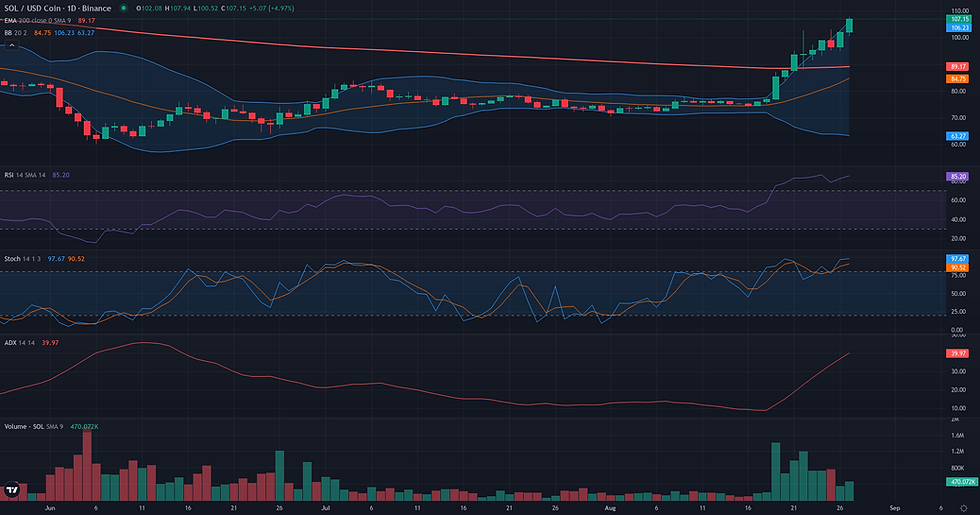Click the 80.00 tick on the price scale
Image resolution: width=980 pixels, height=515 pixels.
click(958, 91)
